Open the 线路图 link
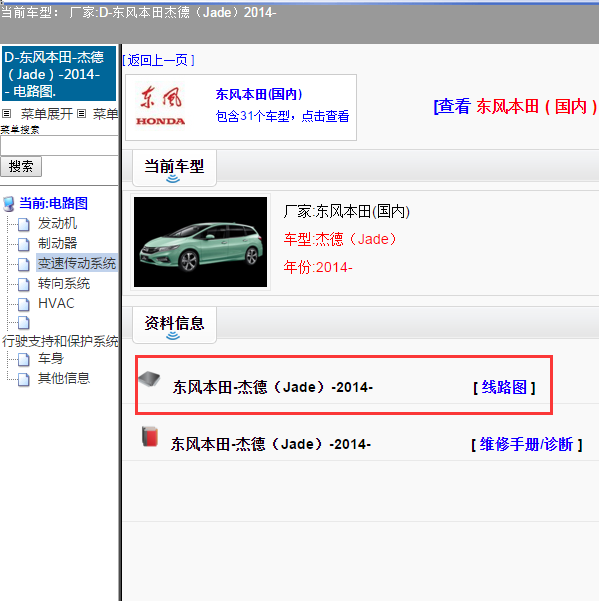The image size is (599, 601). (504, 387)
